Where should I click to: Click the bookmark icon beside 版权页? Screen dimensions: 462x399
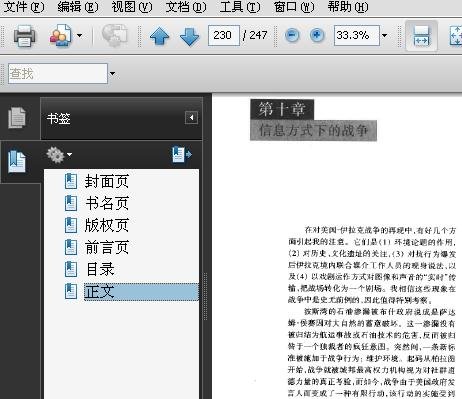(71, 225)
